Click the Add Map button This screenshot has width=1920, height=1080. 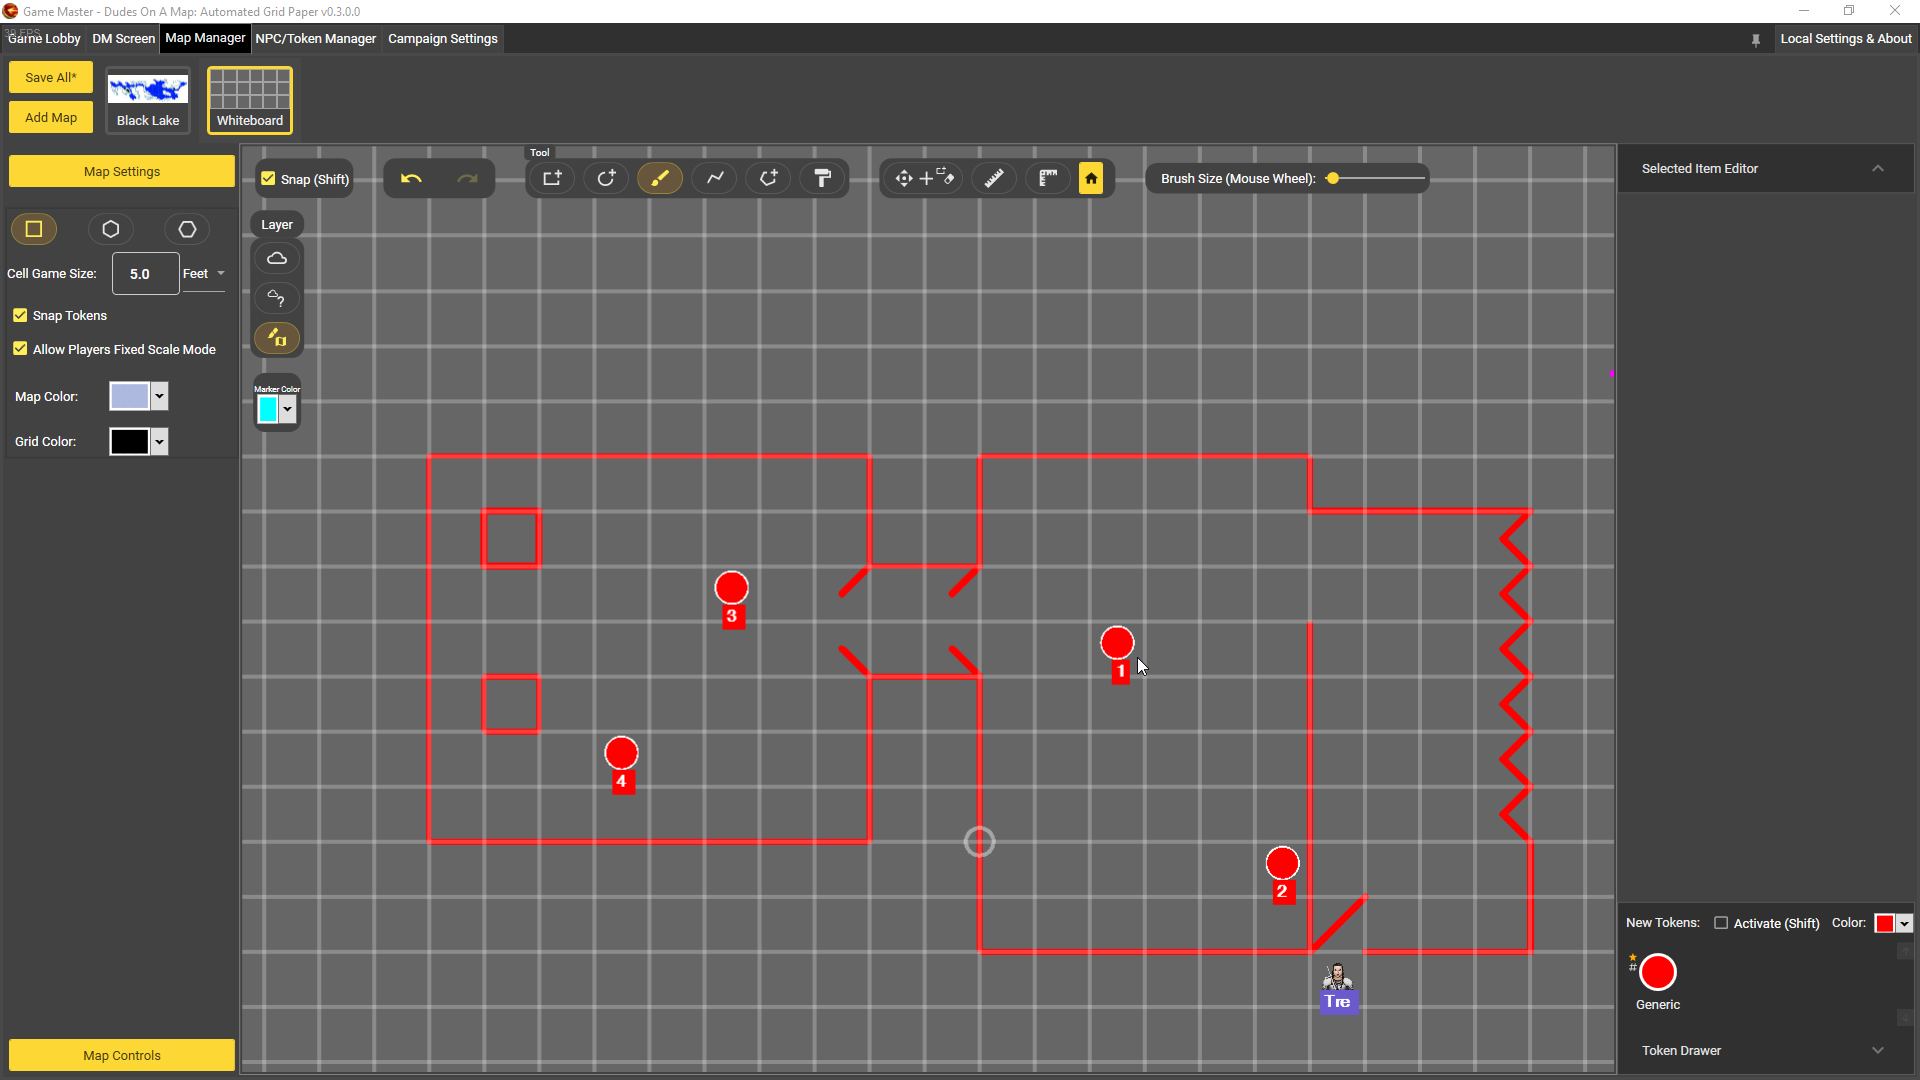pyautogui.click(x=51, y=117)
